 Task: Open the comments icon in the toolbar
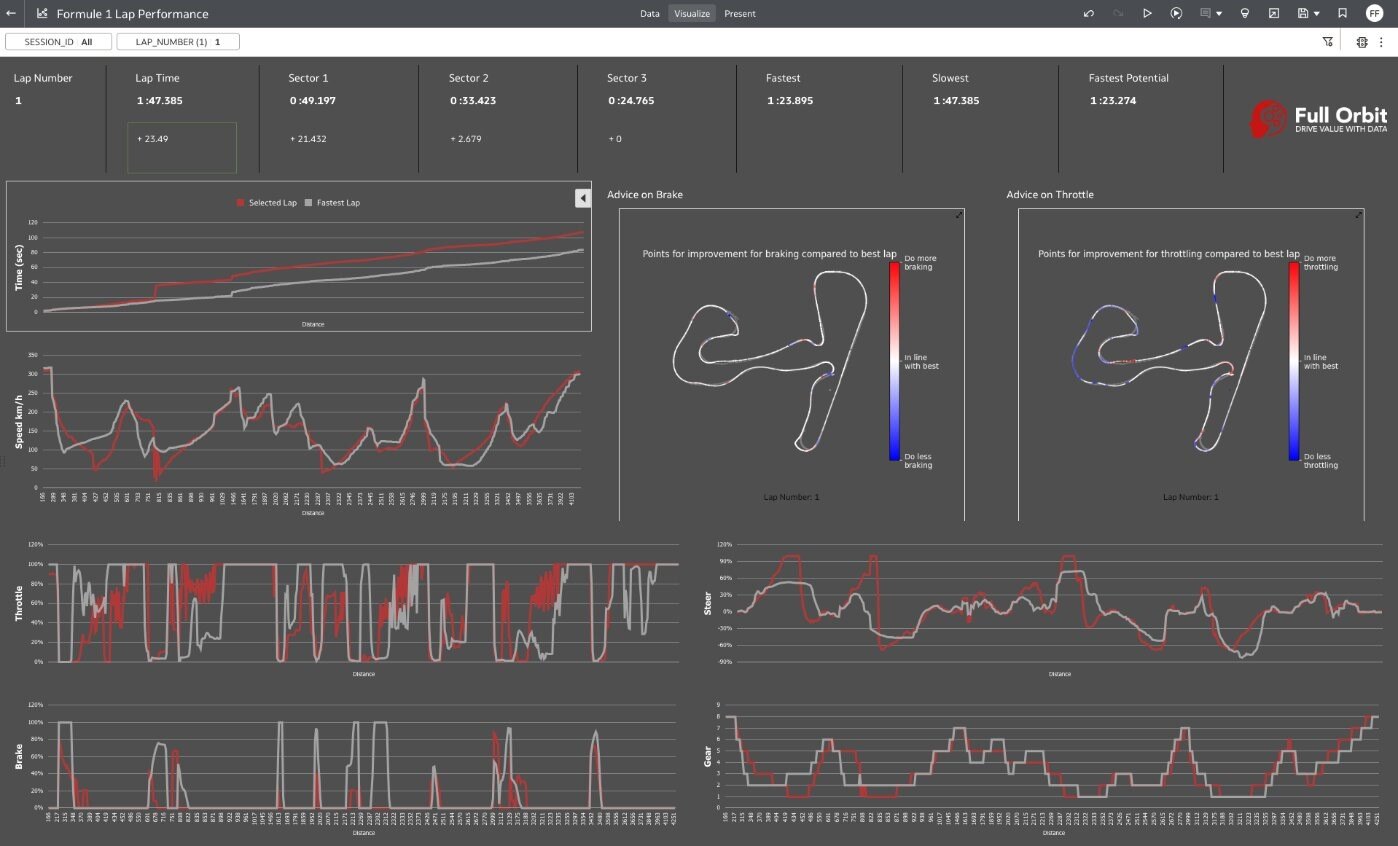pos(1204,13)
